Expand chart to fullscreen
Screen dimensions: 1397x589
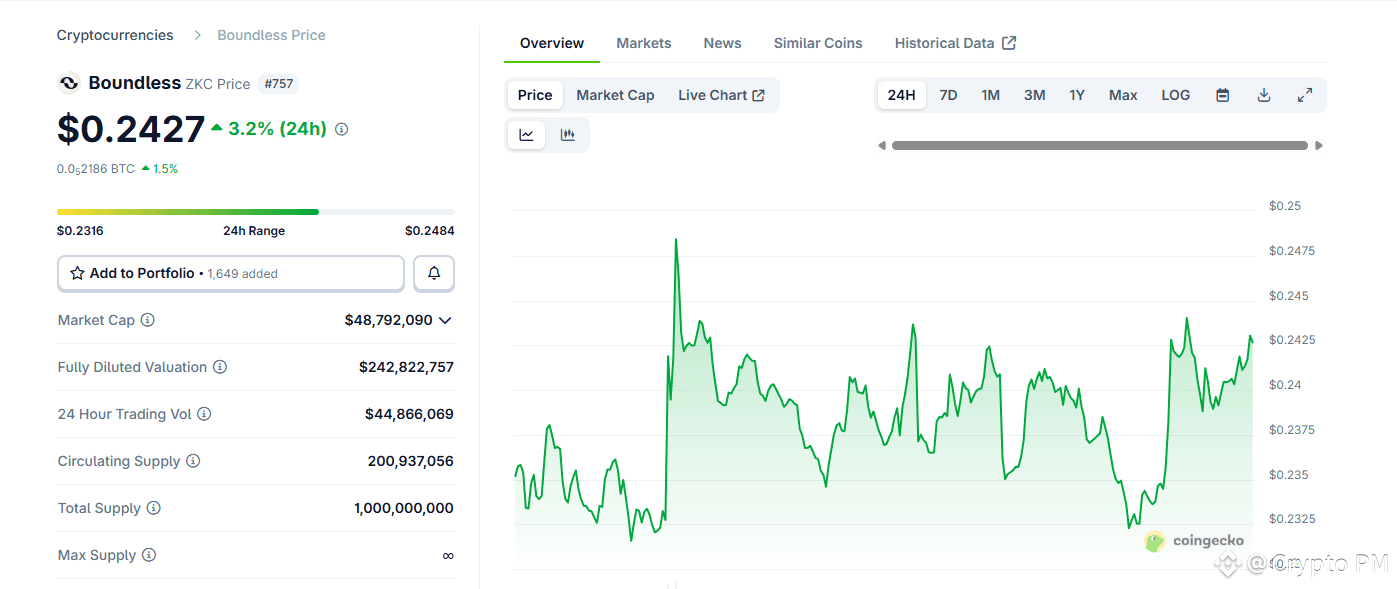1304,95
